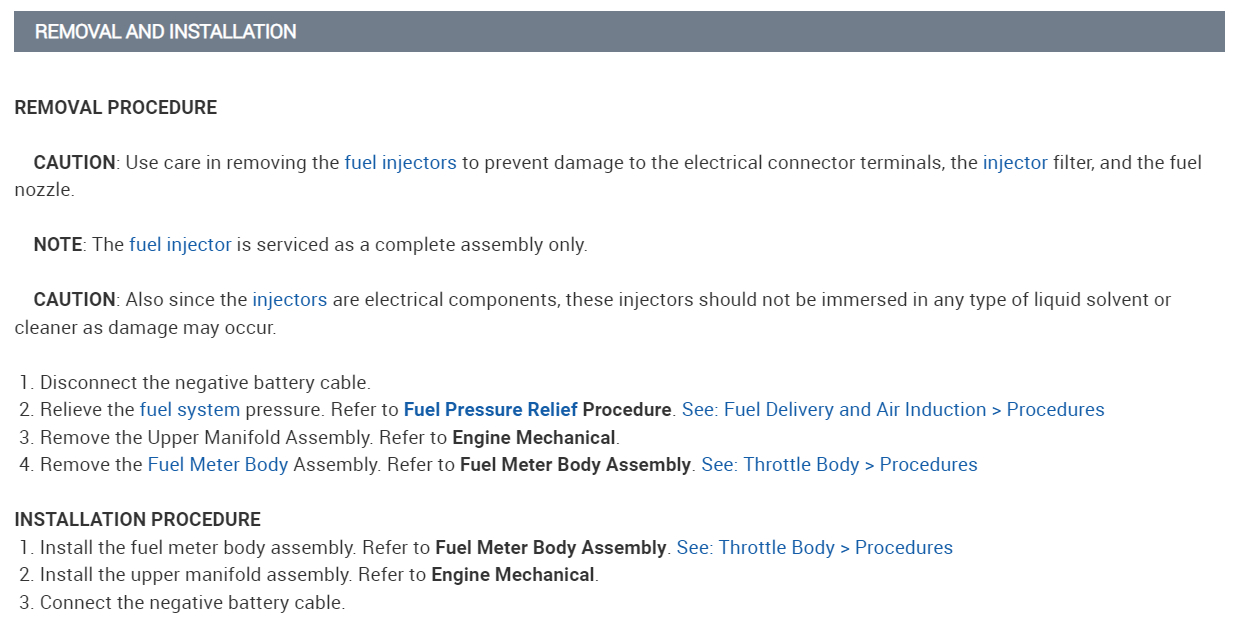This screenshot has height=642, width=1242.
Task: Click bold "Engine Mechanical" in installation step 2
Action: [512, 575]
